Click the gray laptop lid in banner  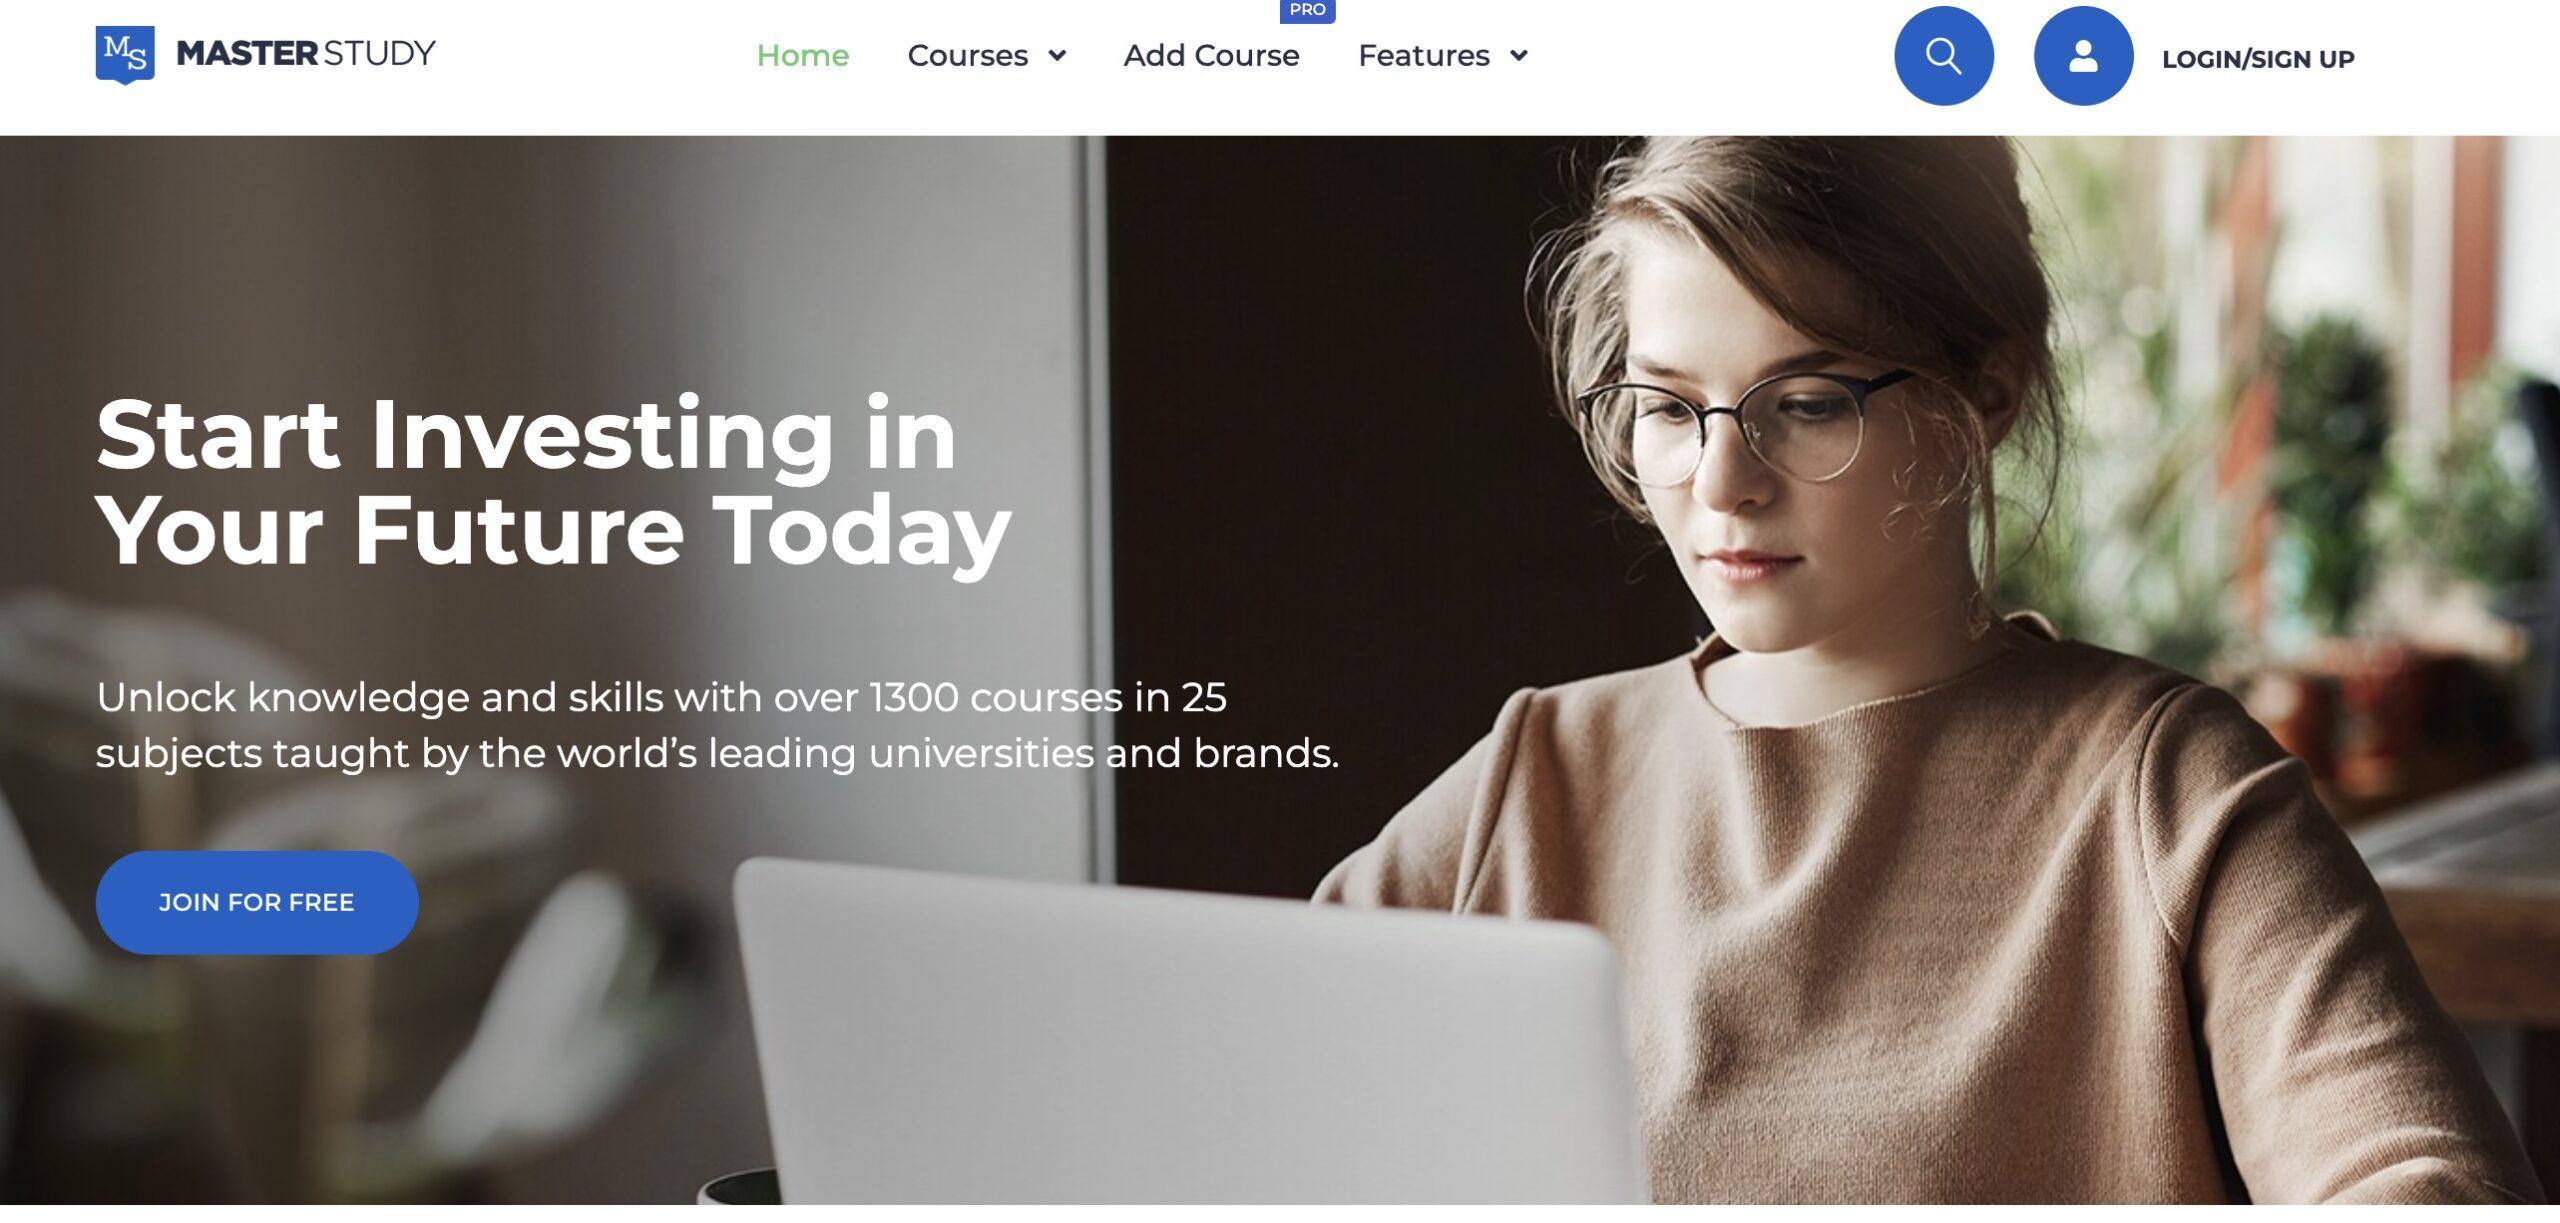pyautogui.click(x=1180, y=1040)
